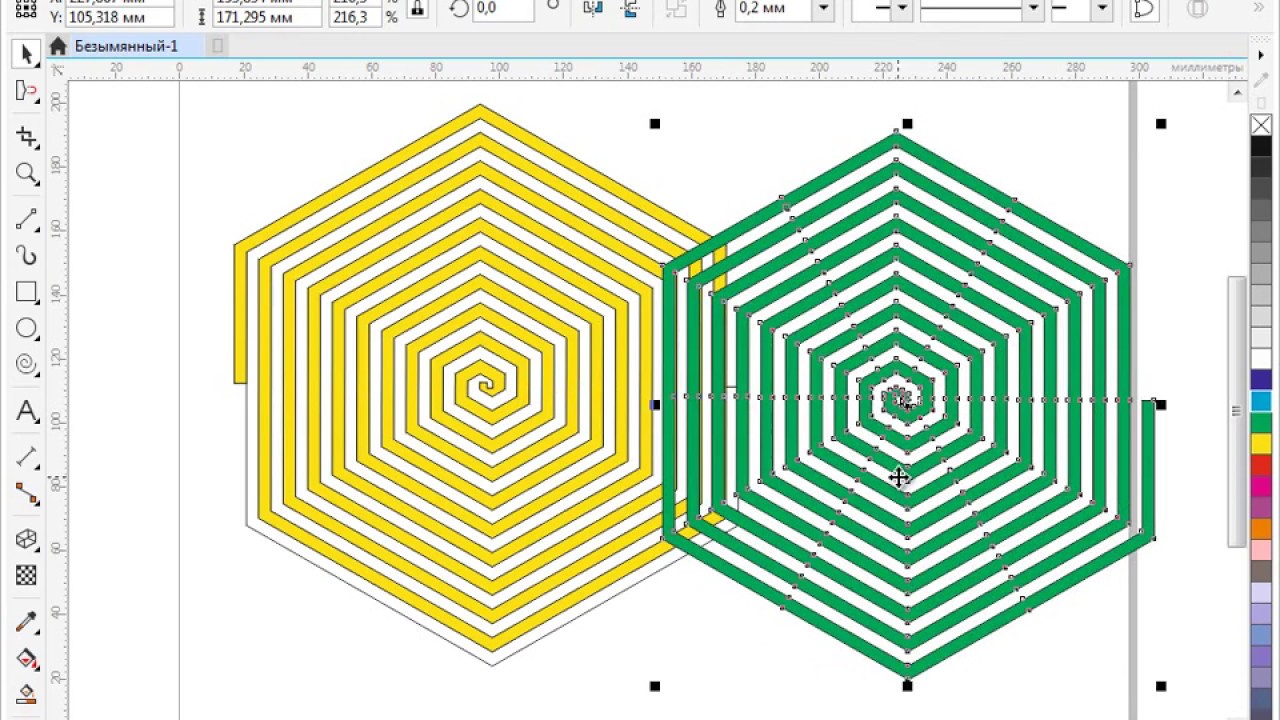Viewport: 1280px width, 720px height.
Task: Choose the cyan color swatch
Action: tap(1261, 401)
